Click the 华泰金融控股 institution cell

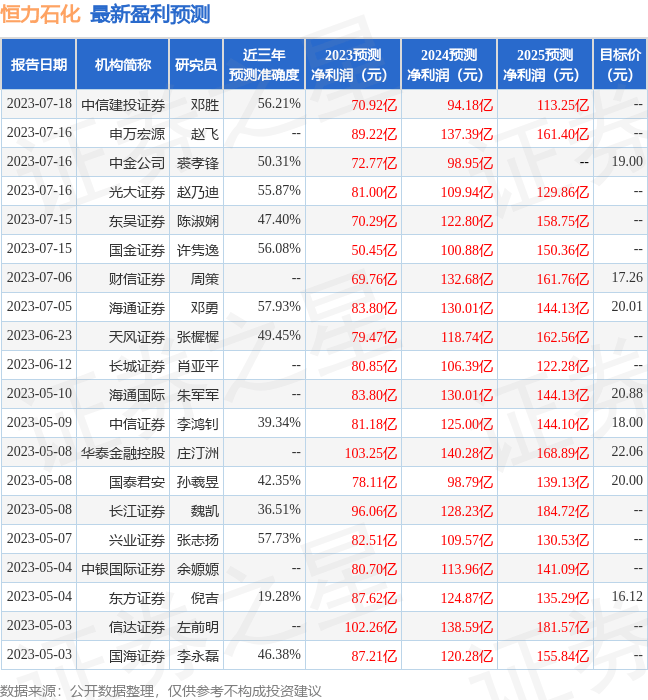click(123, 453)
